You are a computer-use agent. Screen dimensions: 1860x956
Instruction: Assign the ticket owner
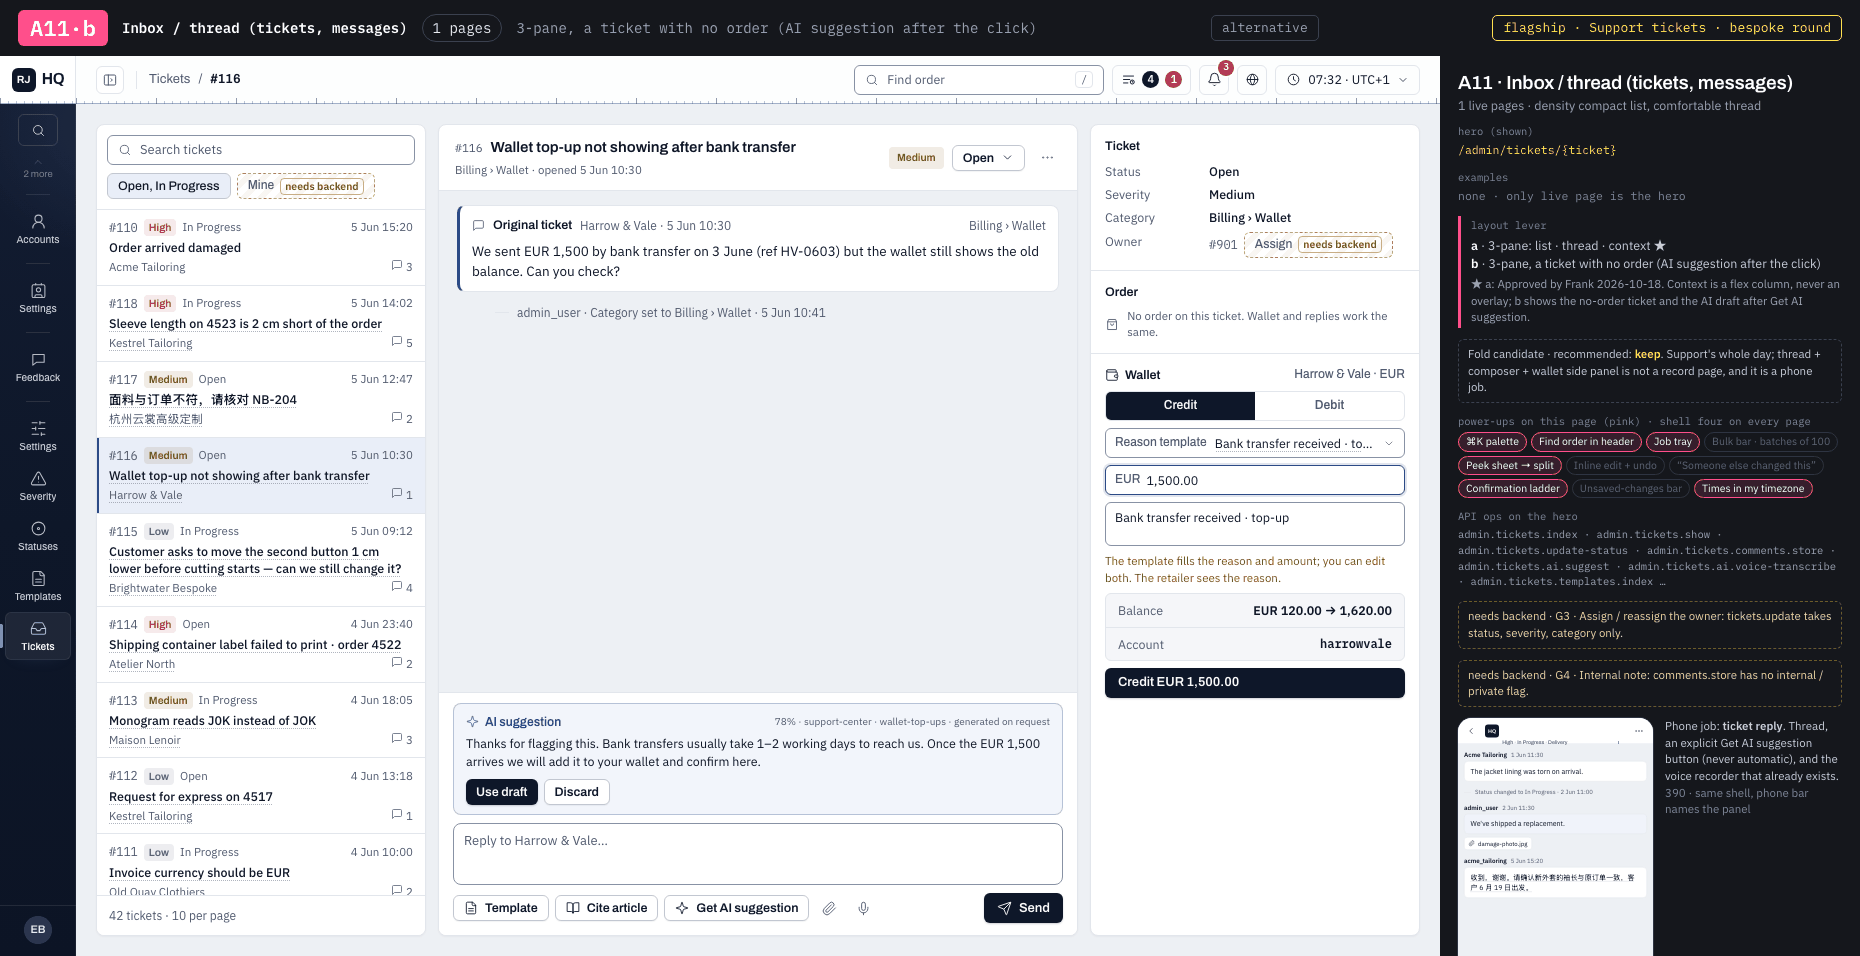1318,244
